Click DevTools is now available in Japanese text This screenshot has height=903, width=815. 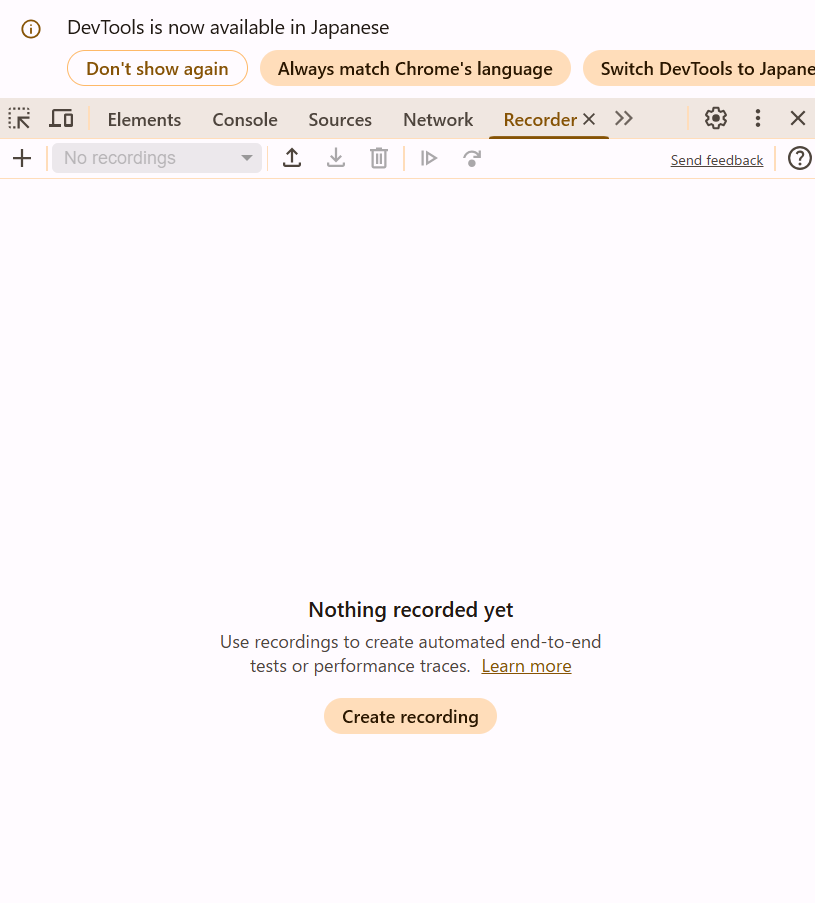pos(228,28)
